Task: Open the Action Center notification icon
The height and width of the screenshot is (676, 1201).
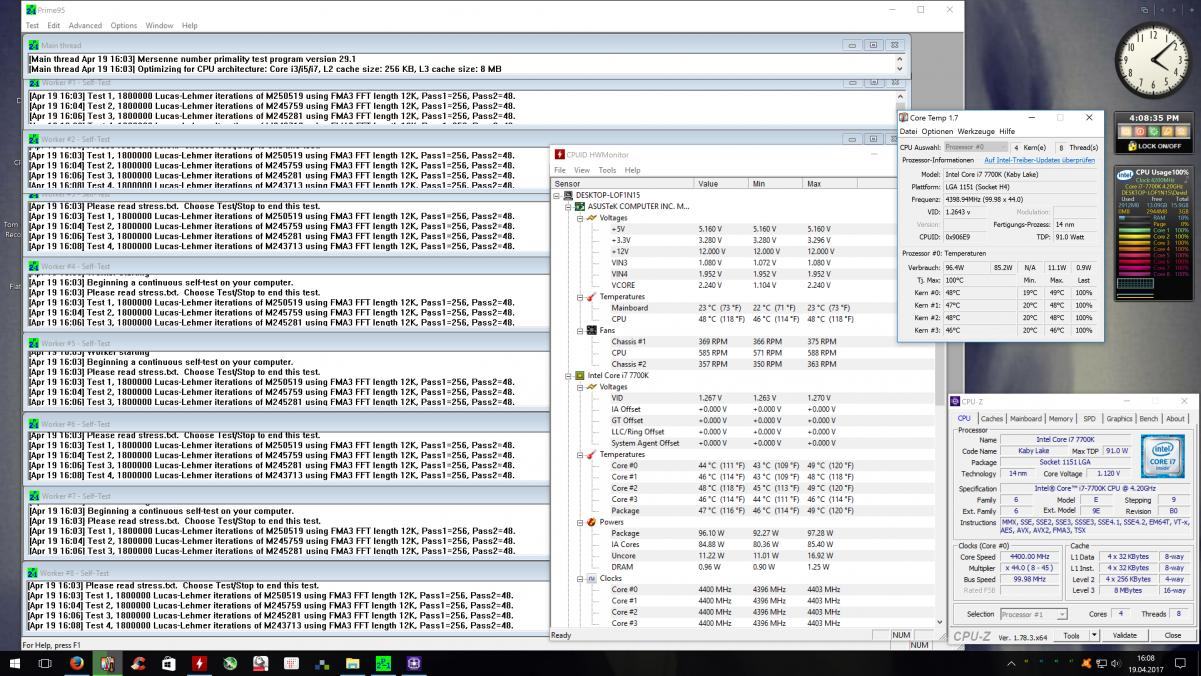Action: [1180, 663]
